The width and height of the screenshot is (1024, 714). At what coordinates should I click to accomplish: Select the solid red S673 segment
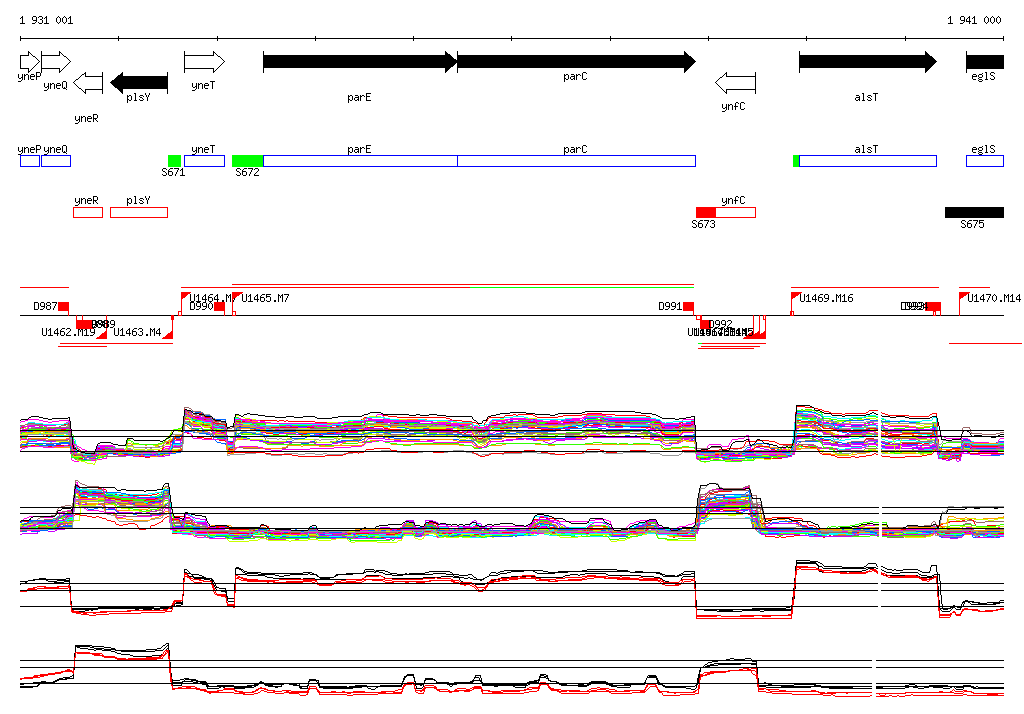point(706,212)
